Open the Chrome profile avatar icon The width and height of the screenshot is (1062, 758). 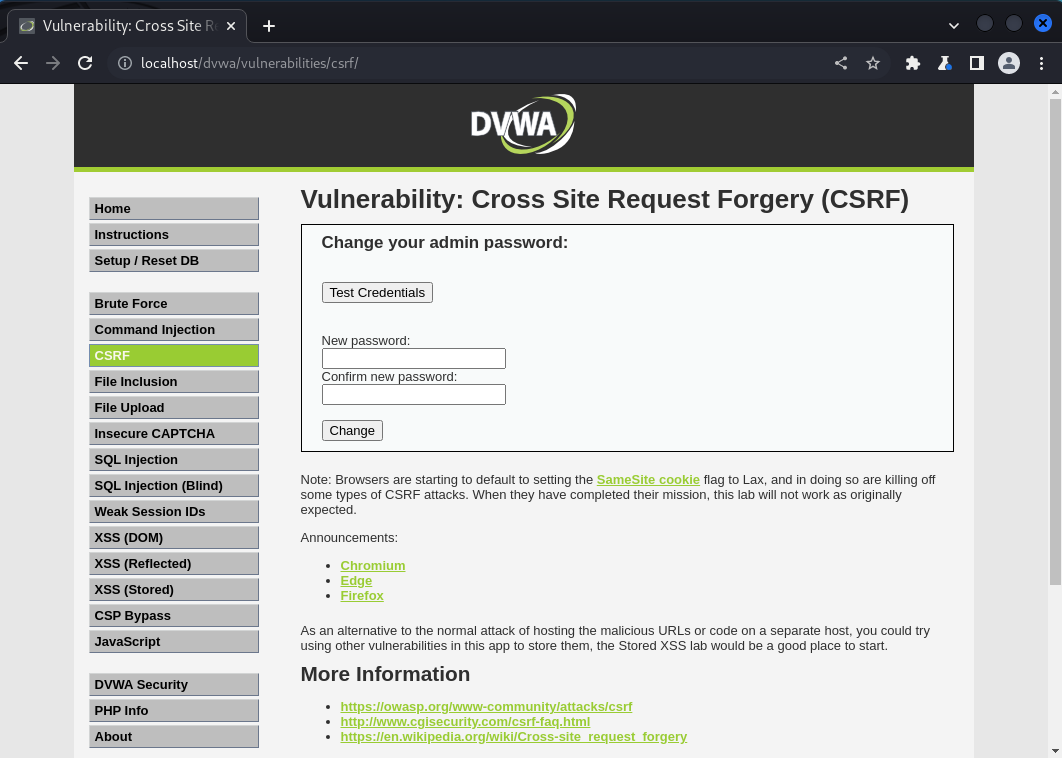pos(1009,62)
